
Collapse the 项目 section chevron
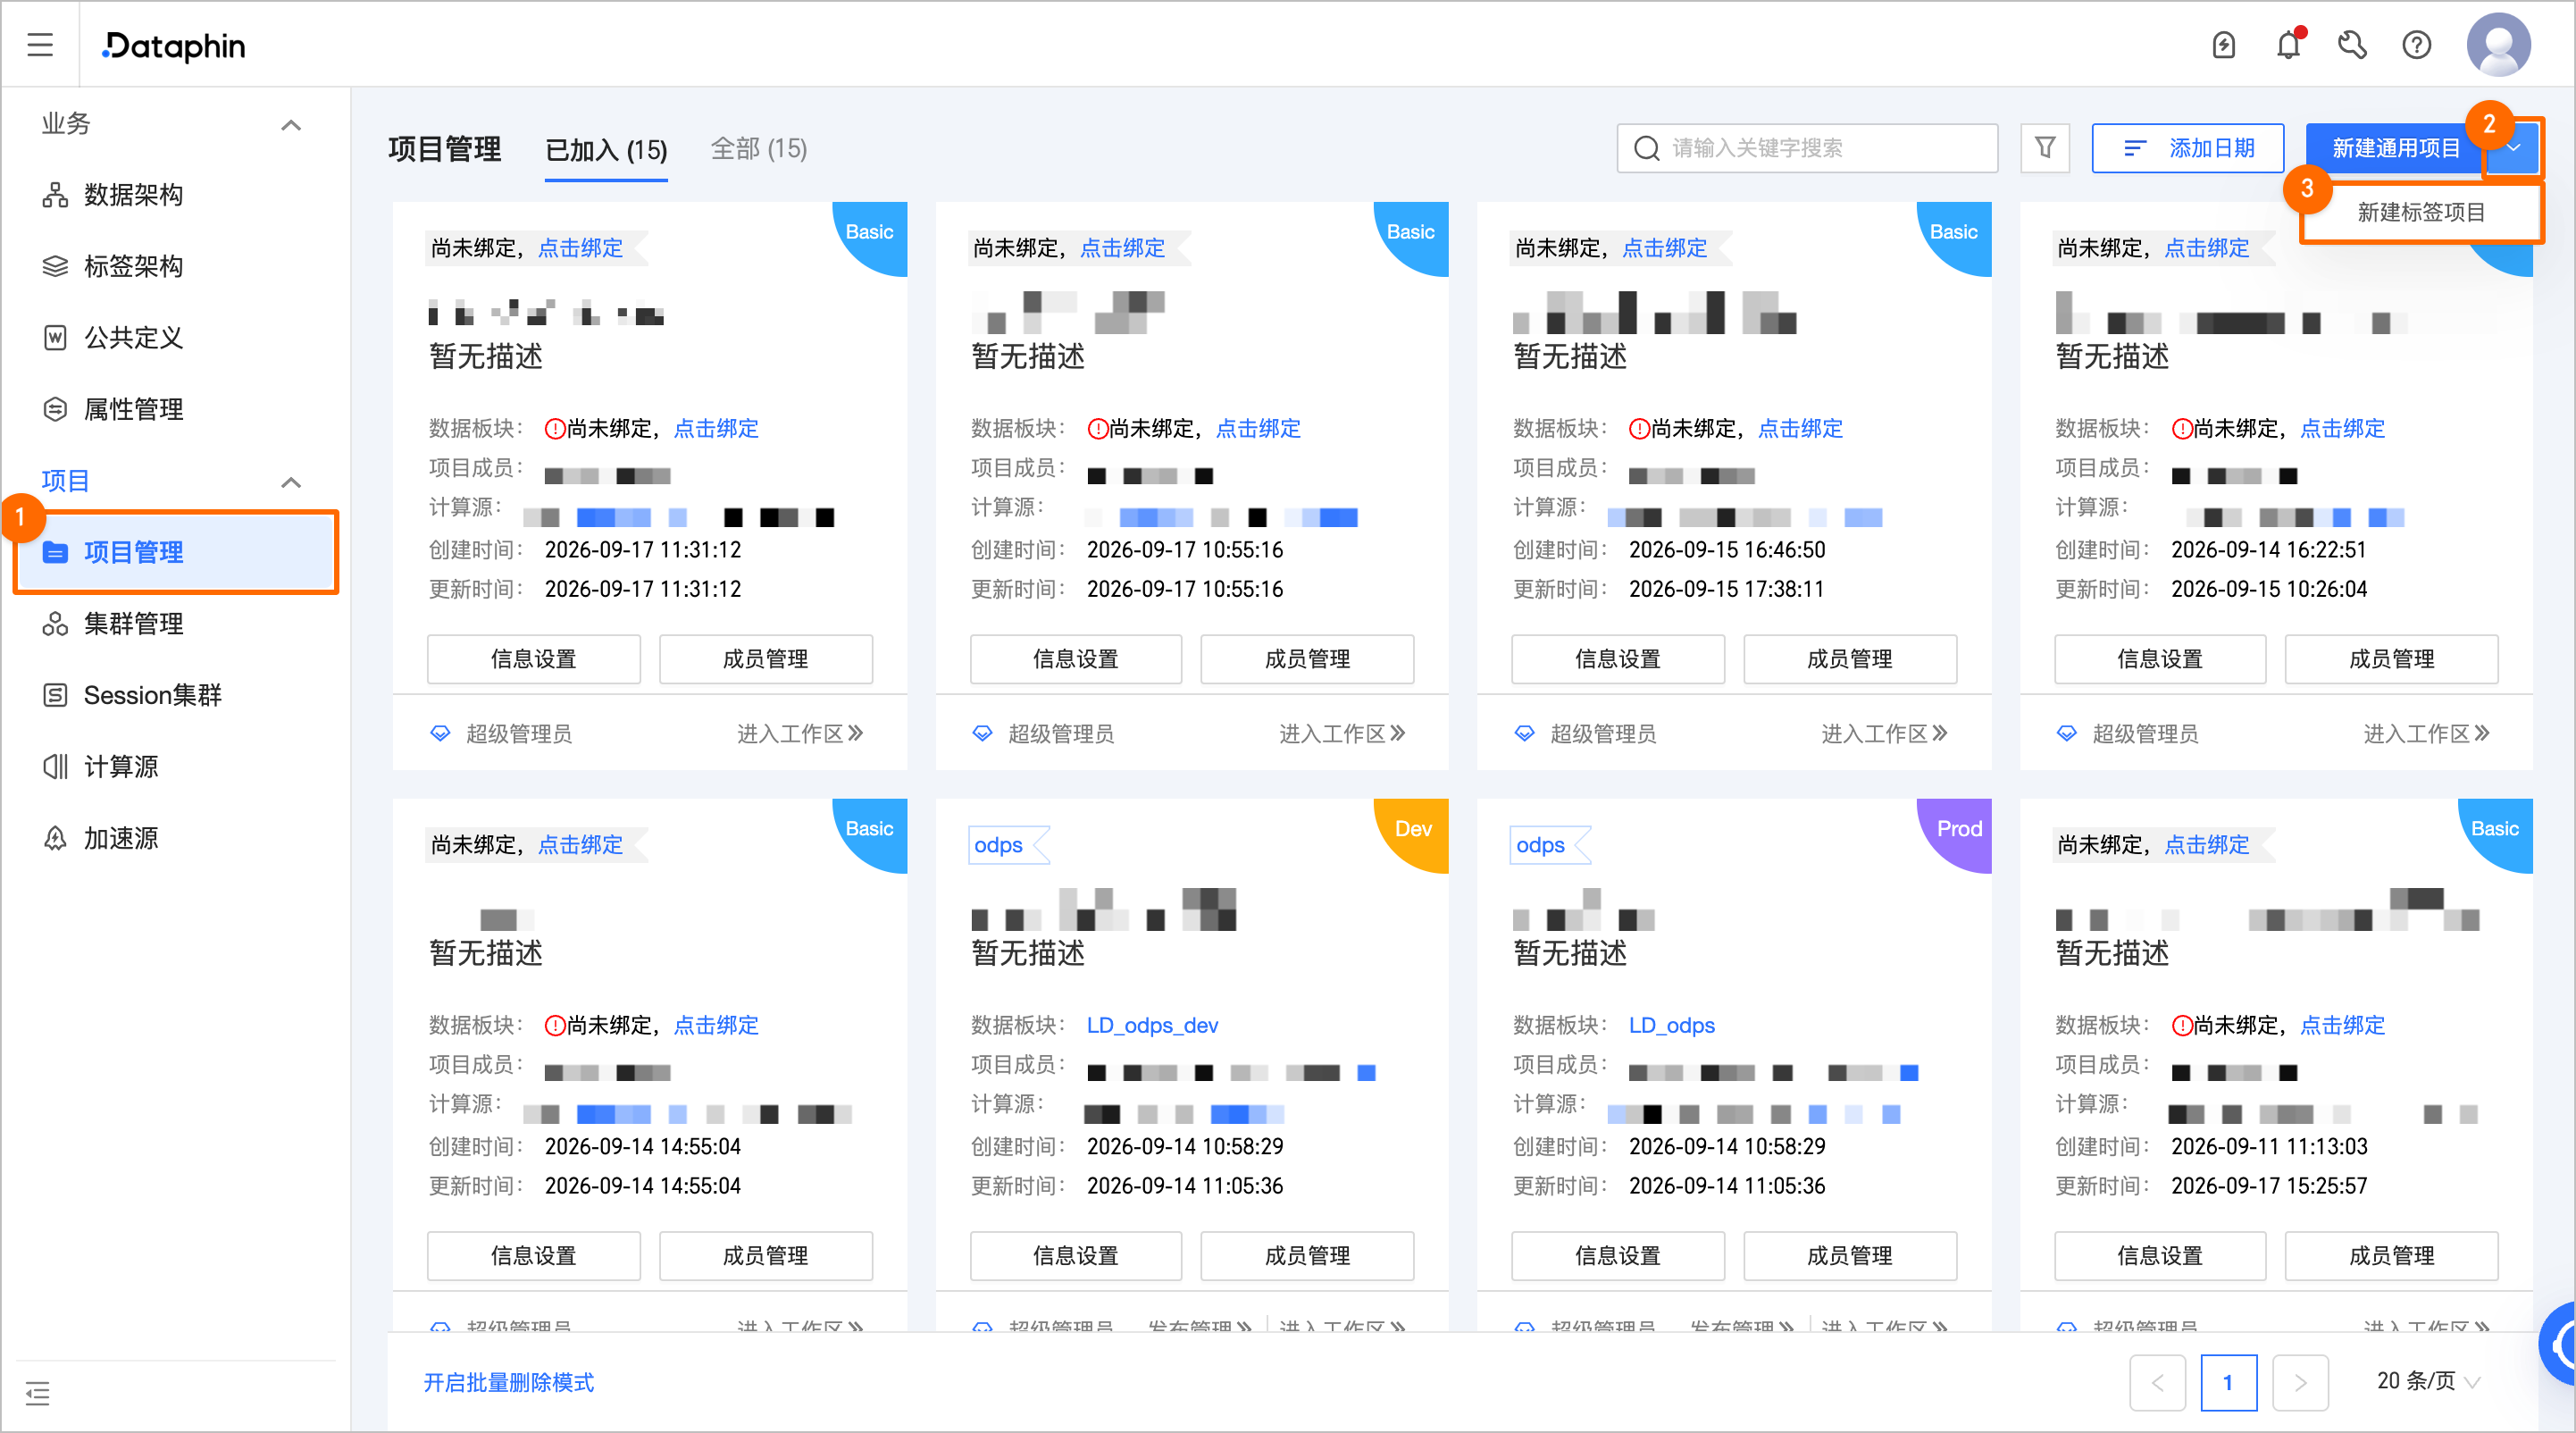pyautogui.click(x=291, y=482)
